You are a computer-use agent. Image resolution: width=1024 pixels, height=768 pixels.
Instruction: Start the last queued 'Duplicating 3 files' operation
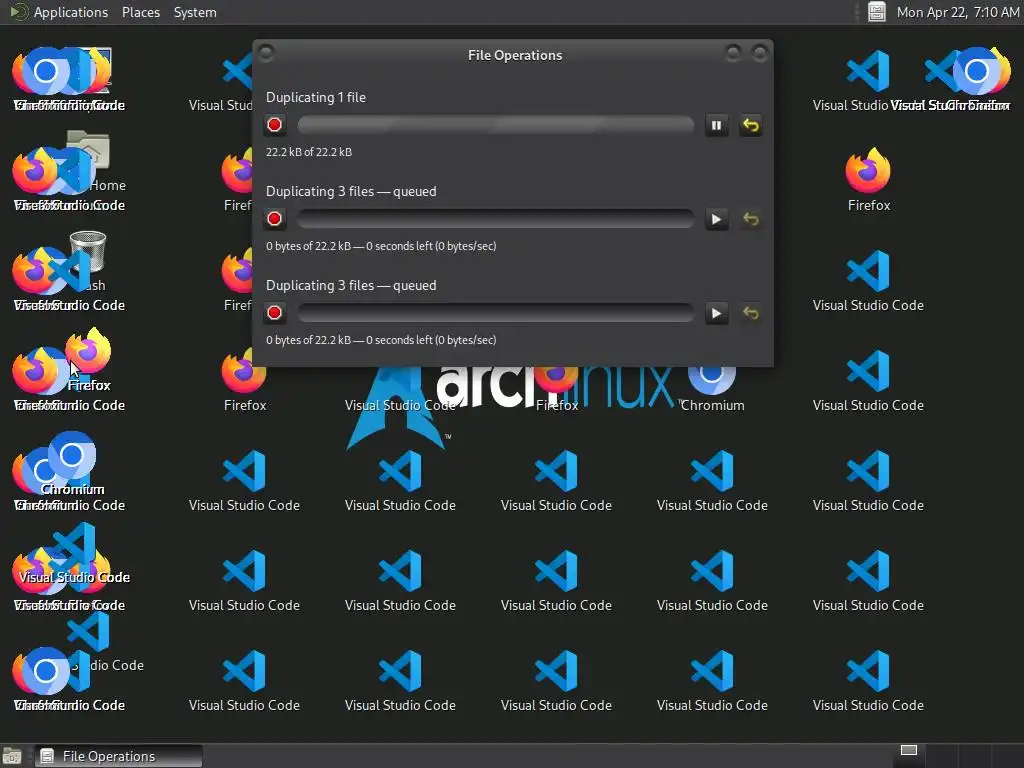point(716,313)
